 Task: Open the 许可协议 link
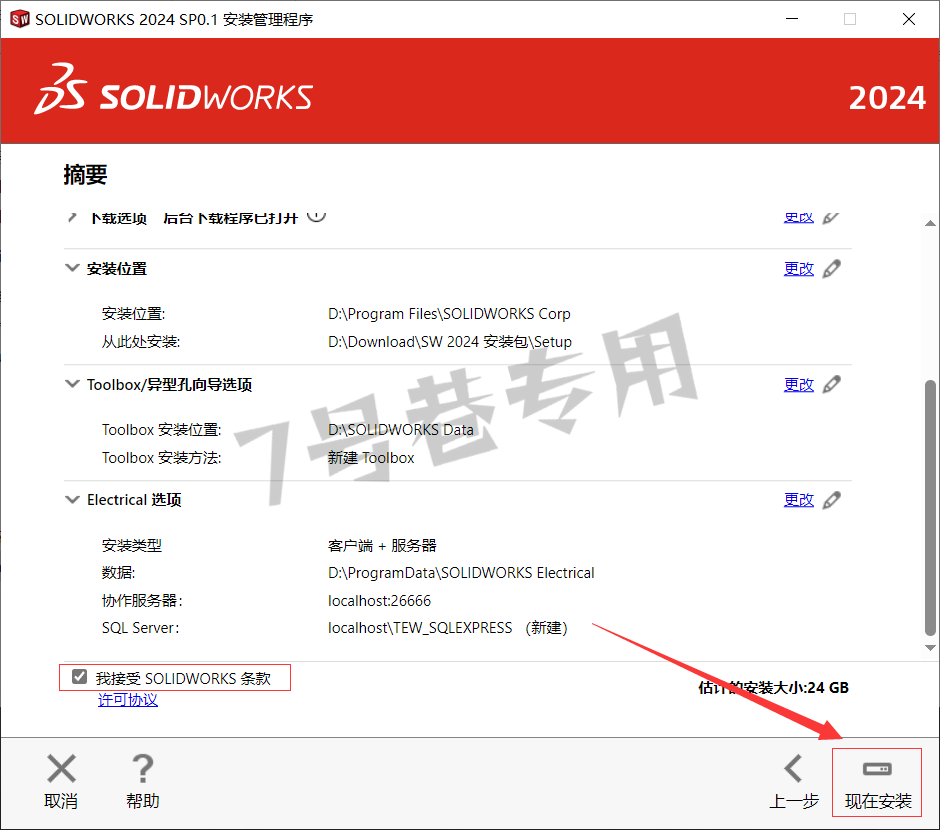point(128,700)
